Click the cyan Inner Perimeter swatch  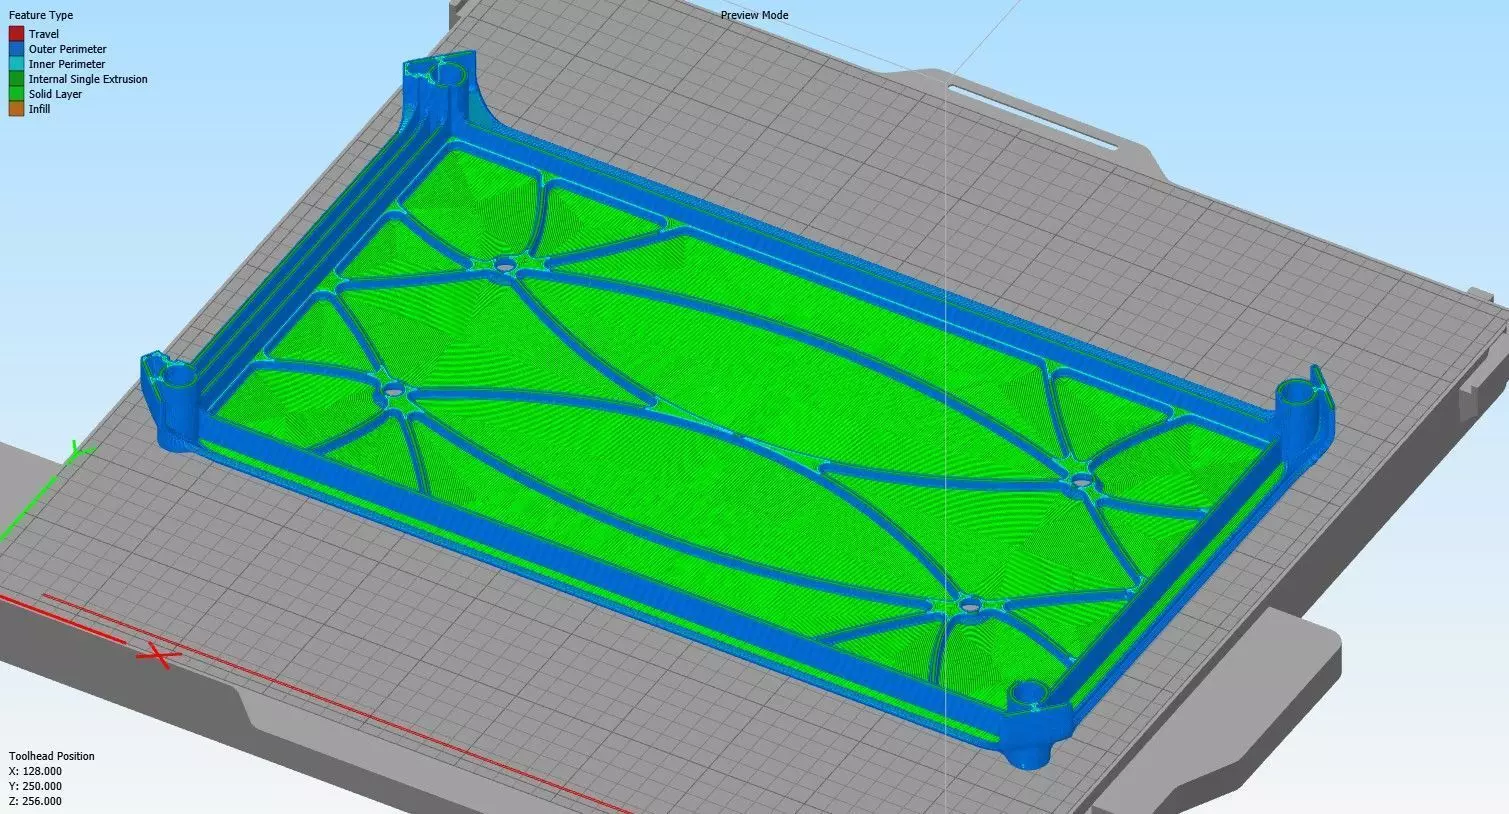point(16,64)
